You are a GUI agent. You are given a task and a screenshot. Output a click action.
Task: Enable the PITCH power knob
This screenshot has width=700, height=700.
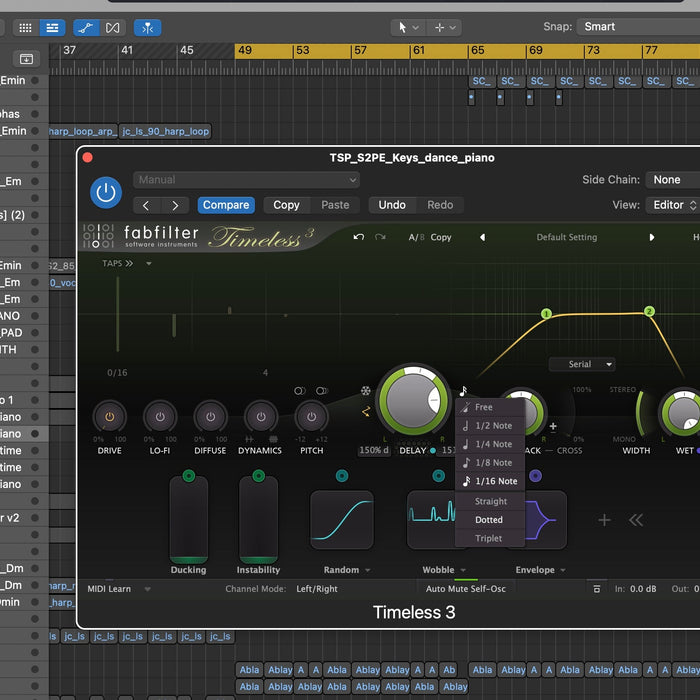coord(311,417)
